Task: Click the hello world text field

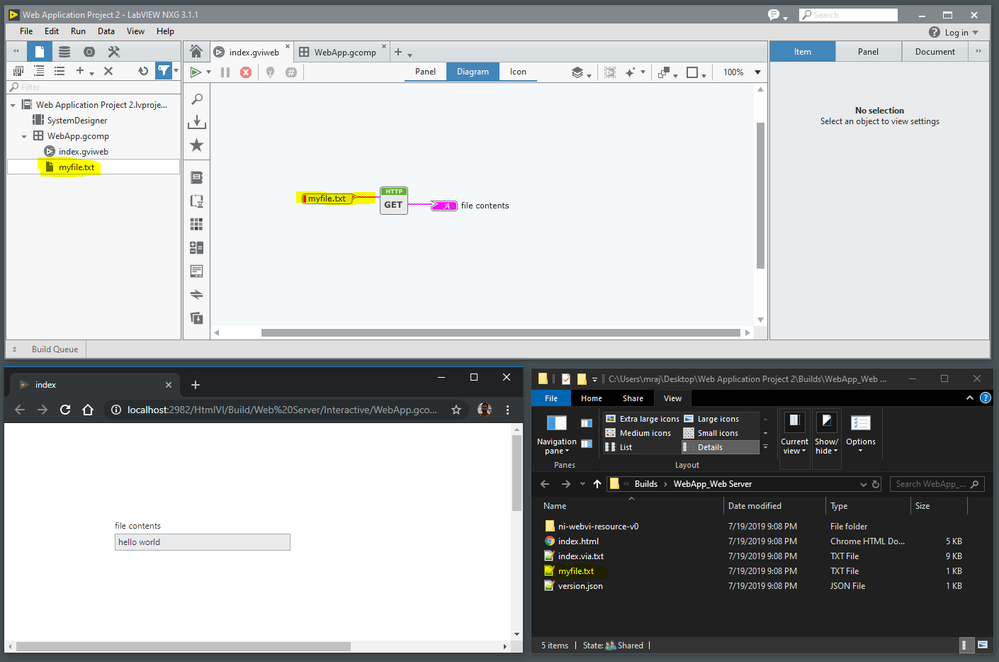Action: (x=203, y=542)
